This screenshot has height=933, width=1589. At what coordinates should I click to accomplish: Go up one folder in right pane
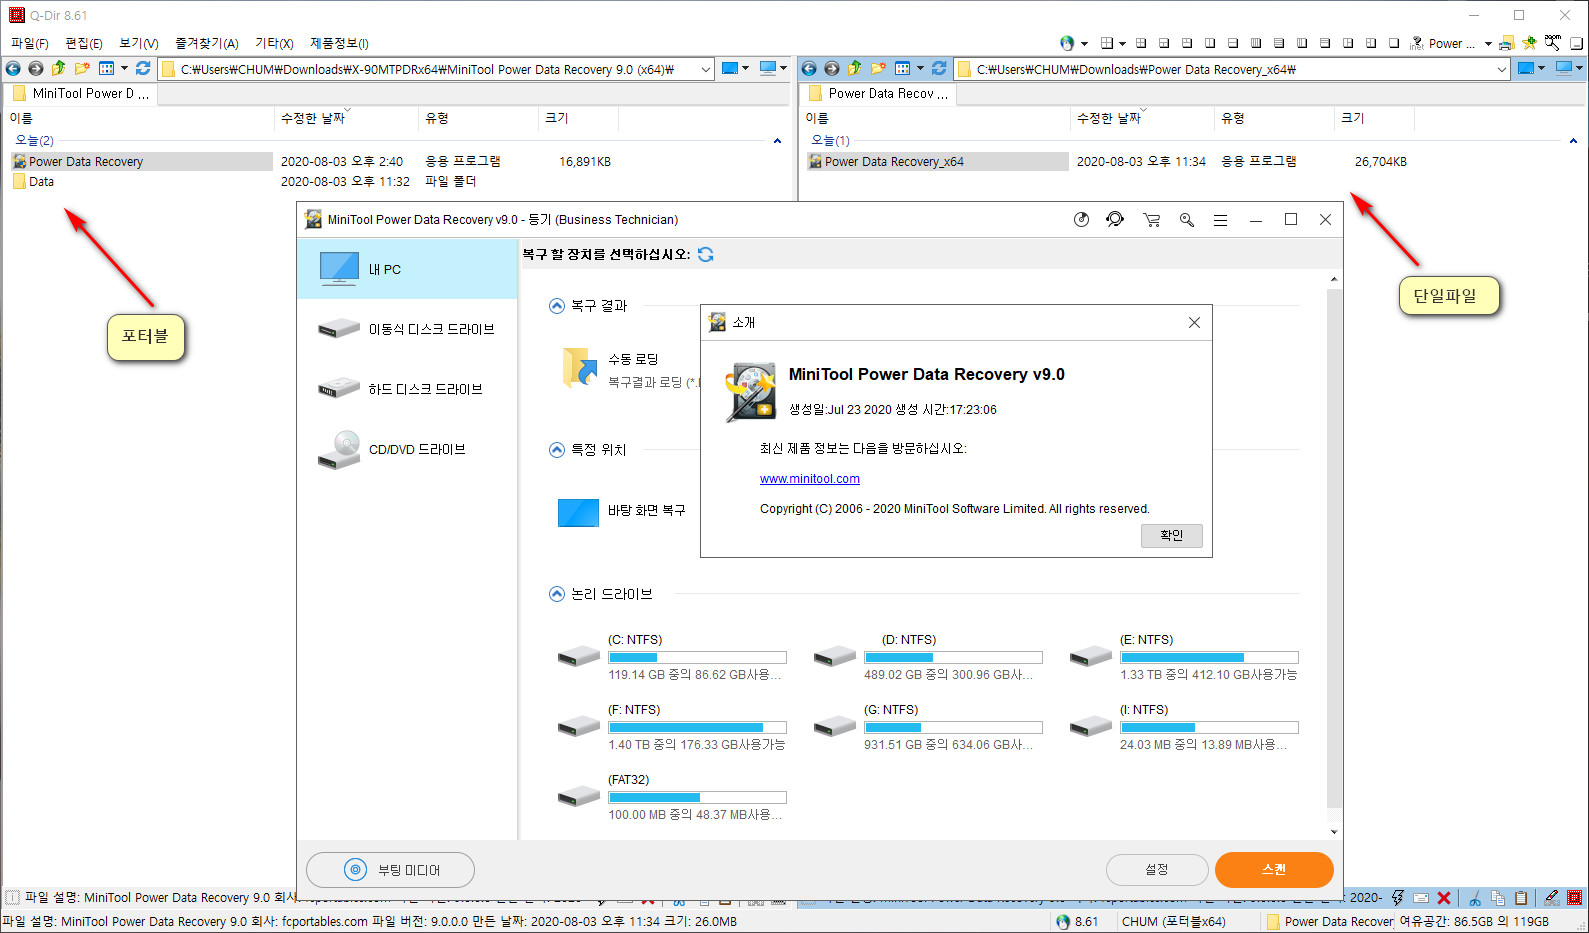coord(854,68)
